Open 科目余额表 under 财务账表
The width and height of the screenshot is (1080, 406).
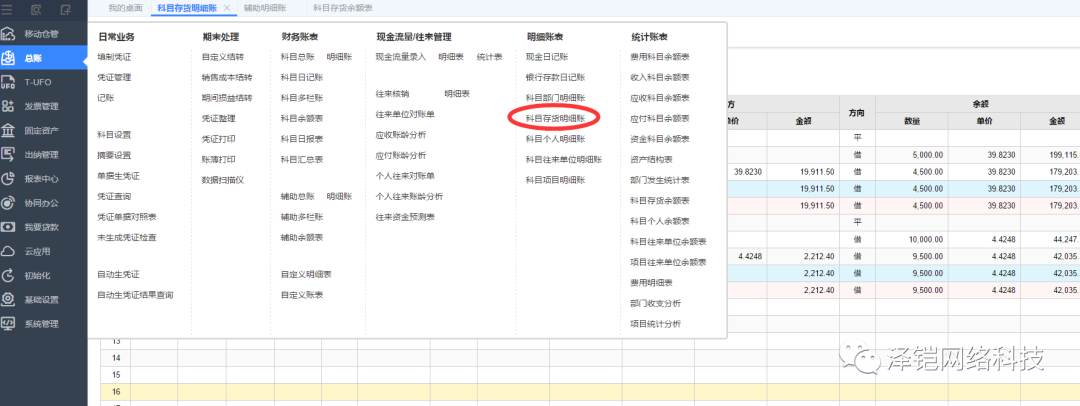(301, 118)
